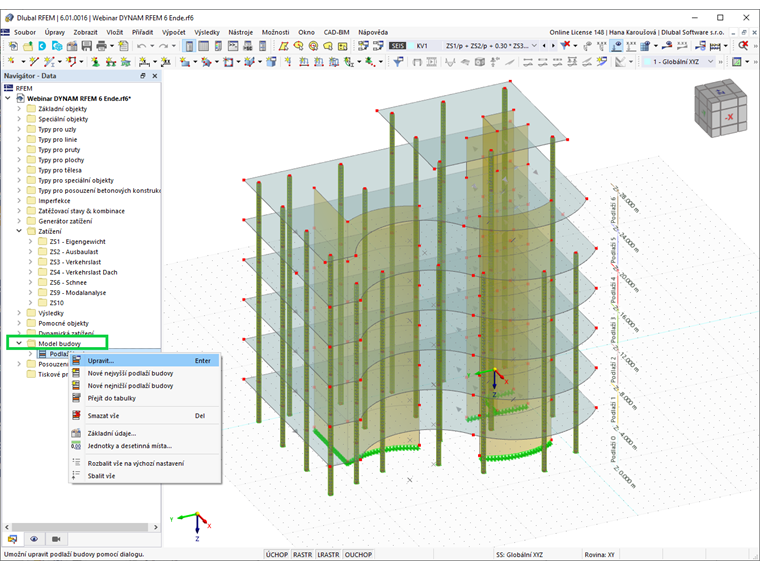Click the Save floppy disk icon
Image resolution: width=760 pixels, height=570 pixels.
[x=87, y=46]
